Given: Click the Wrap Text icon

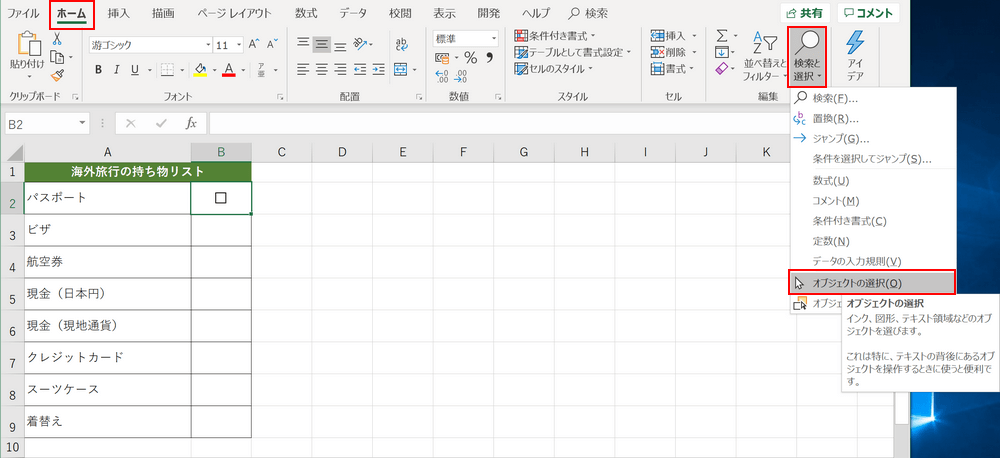Looking at the screenshot, I should [402, 44].
